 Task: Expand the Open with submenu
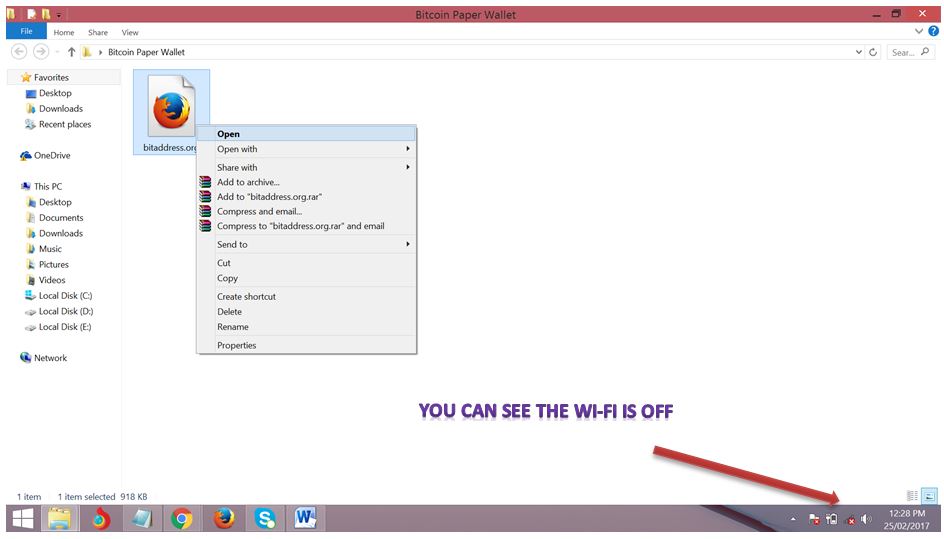point(408,149)
